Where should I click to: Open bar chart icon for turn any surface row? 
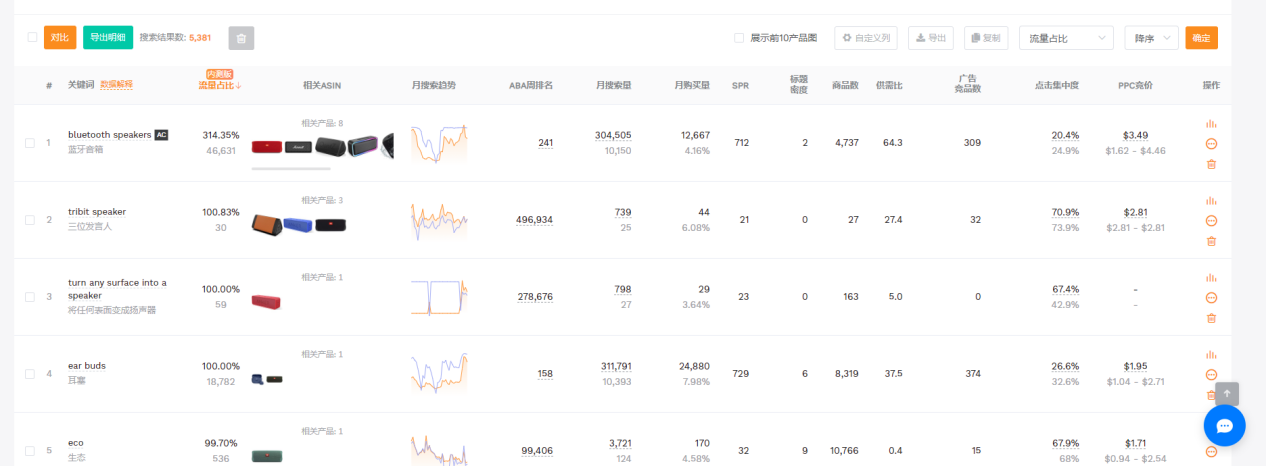[x=1211, y=278]
